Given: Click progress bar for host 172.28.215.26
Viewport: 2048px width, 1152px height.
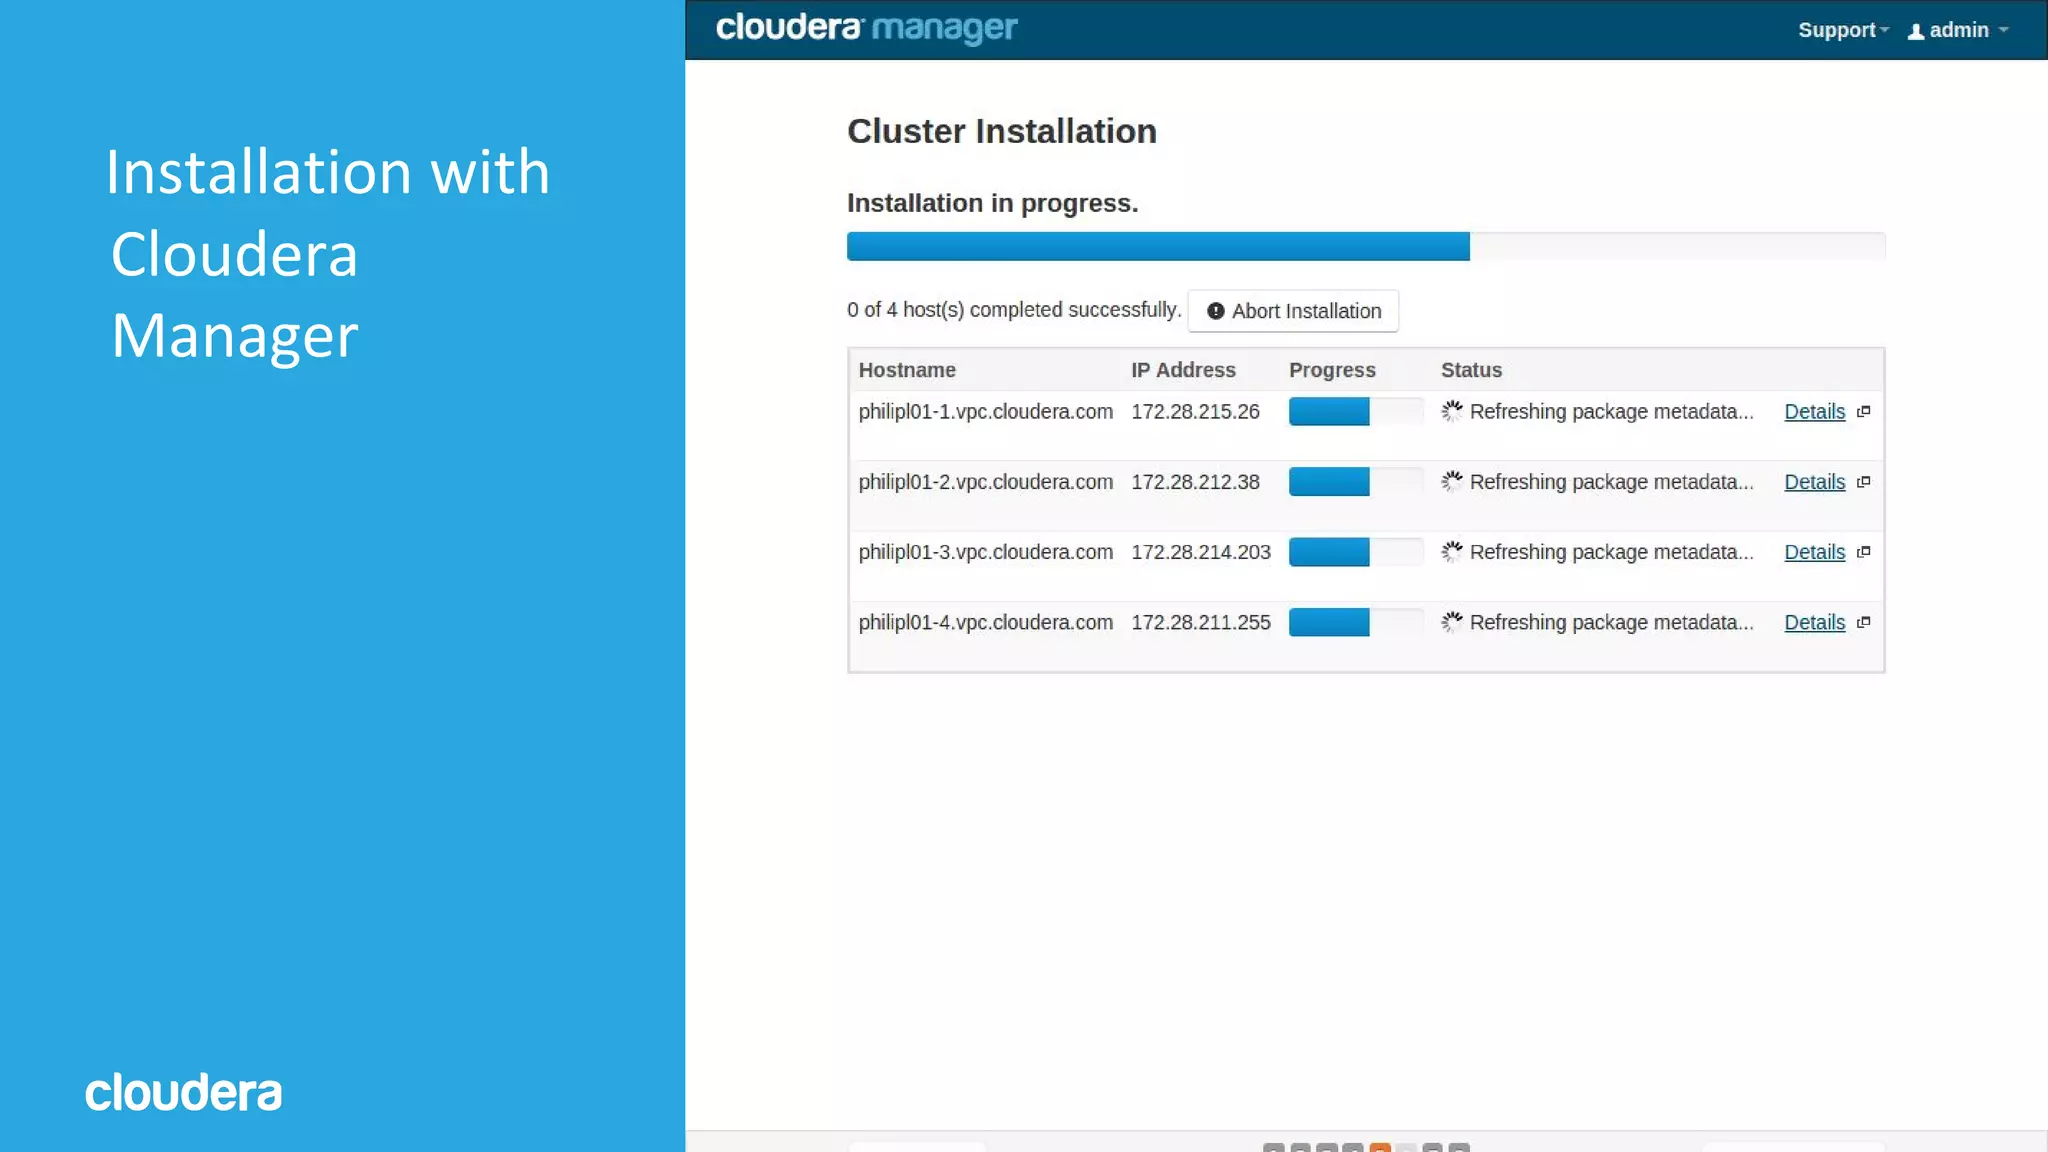Looking at the screenshot, I should 1356,411.
